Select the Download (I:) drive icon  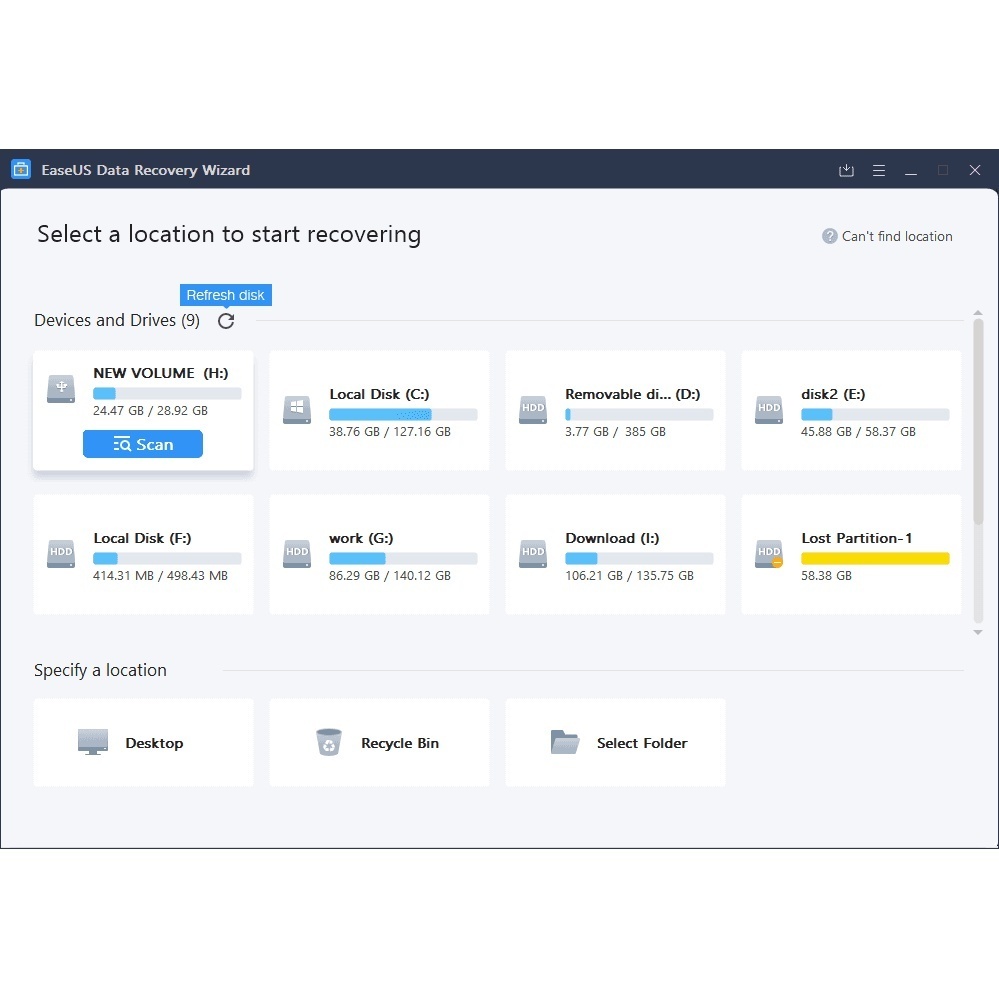click(x=533, y=553)
